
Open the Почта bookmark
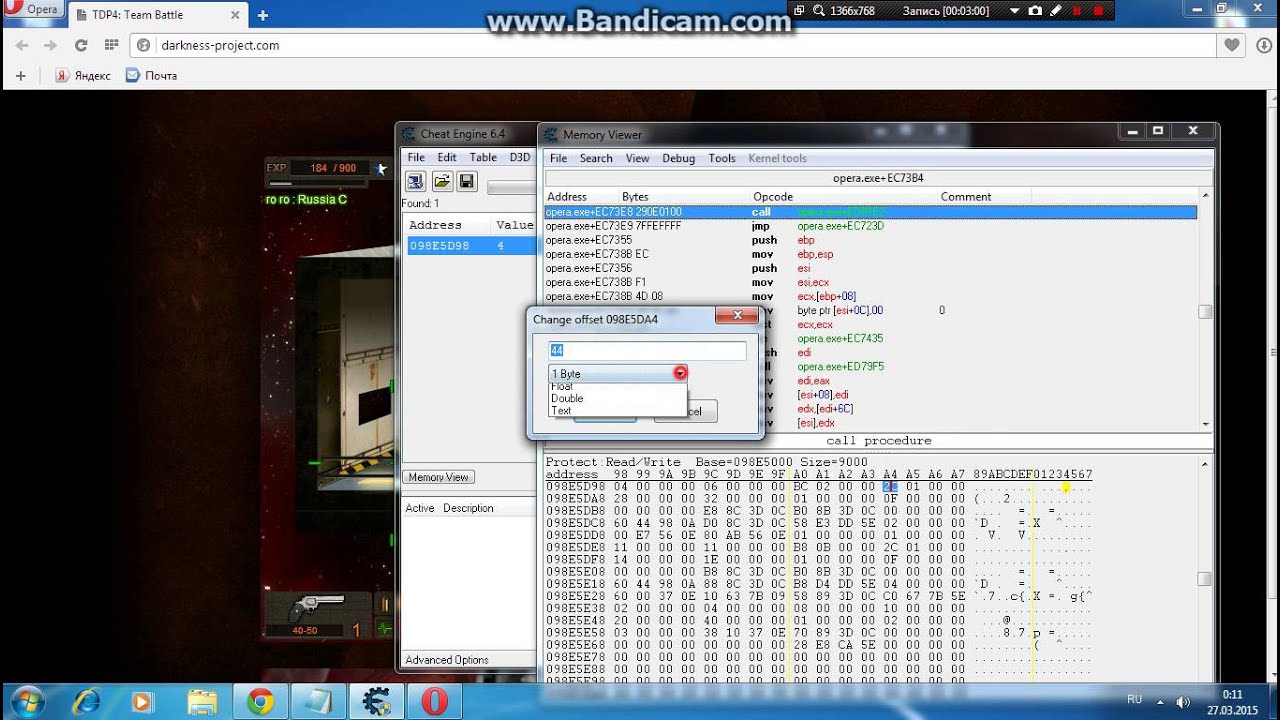click(151, 75)
